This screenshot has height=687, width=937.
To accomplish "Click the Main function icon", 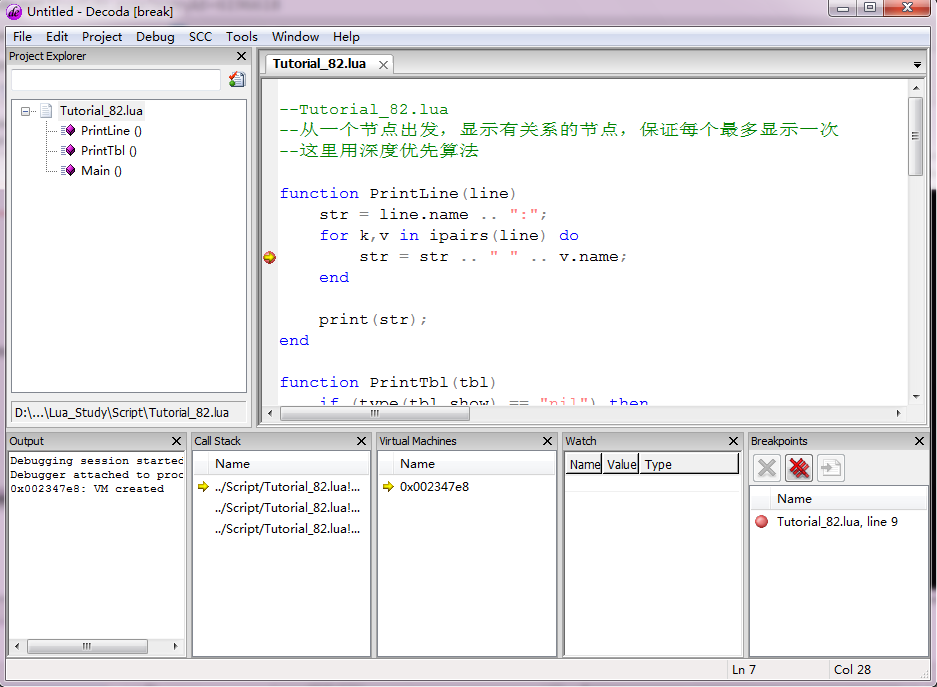I will [x=68, y=171].
